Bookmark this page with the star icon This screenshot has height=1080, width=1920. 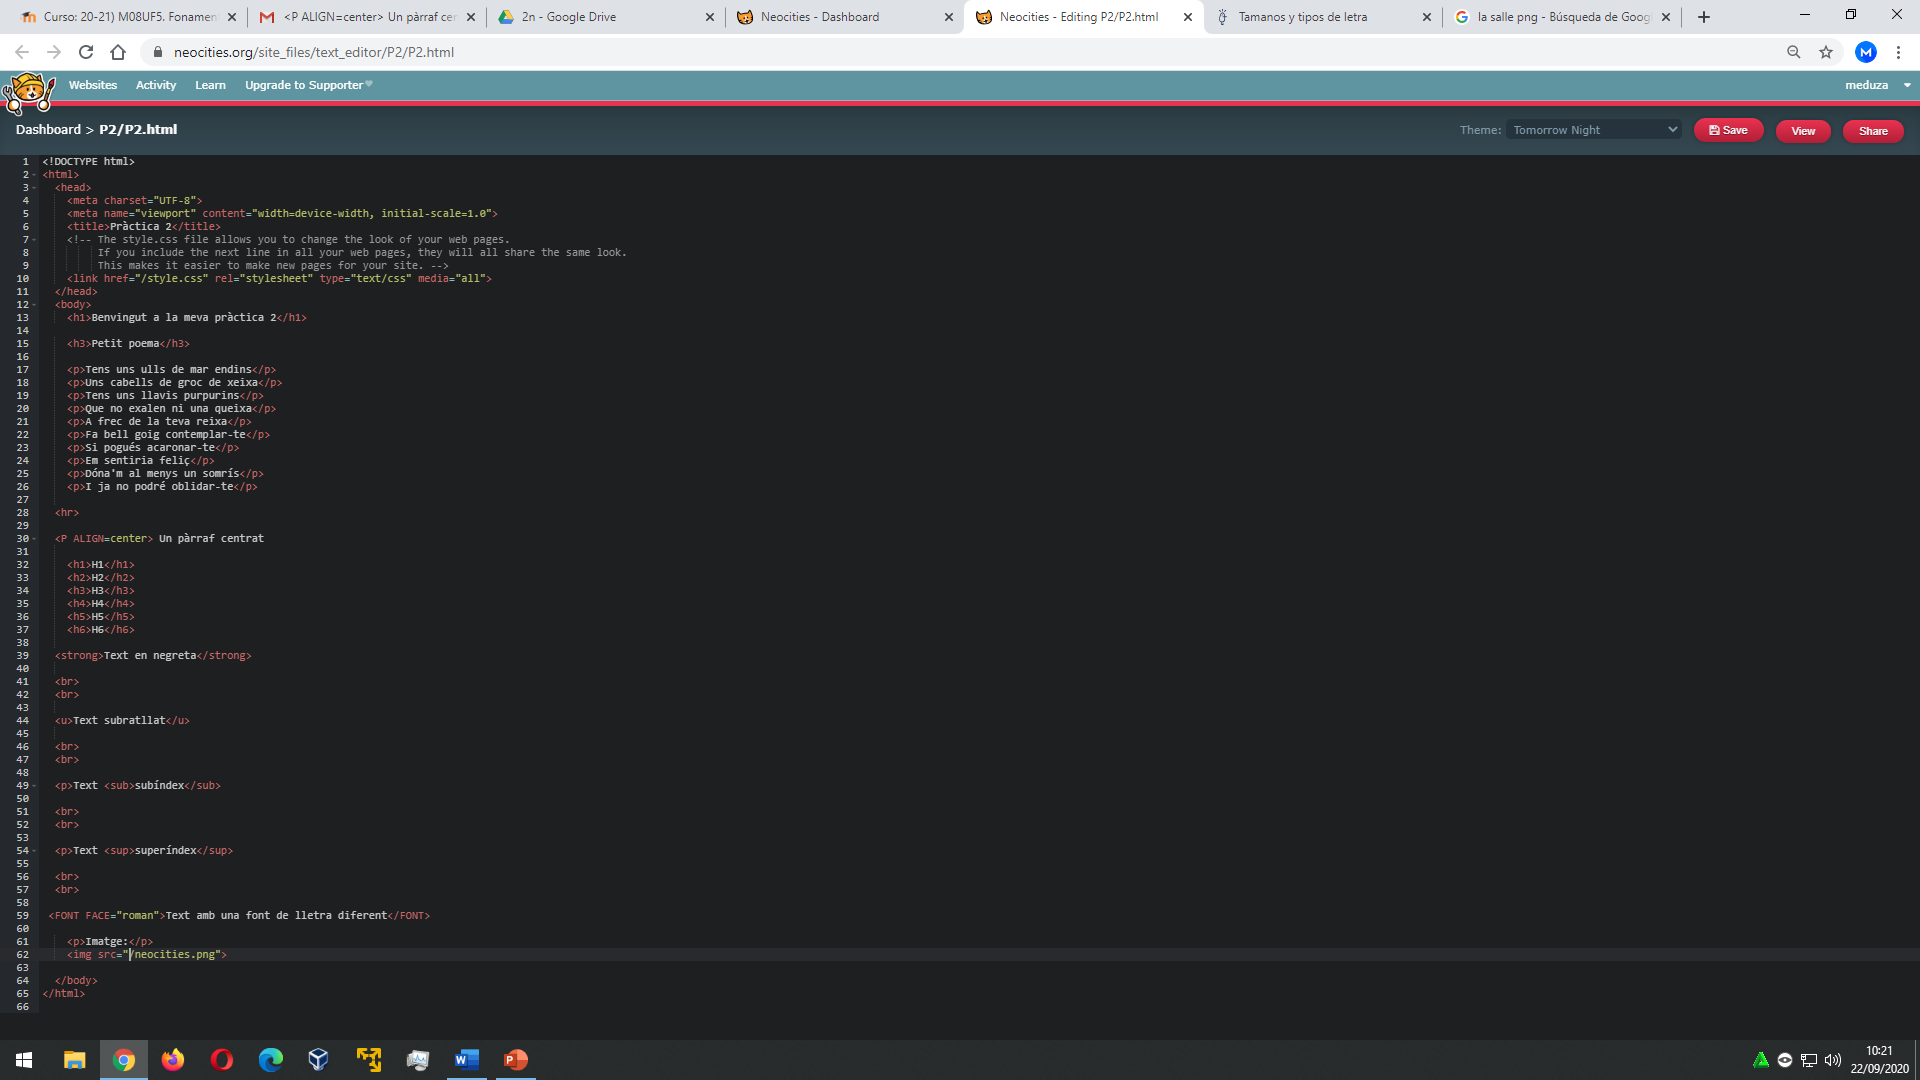(1826, 52)
